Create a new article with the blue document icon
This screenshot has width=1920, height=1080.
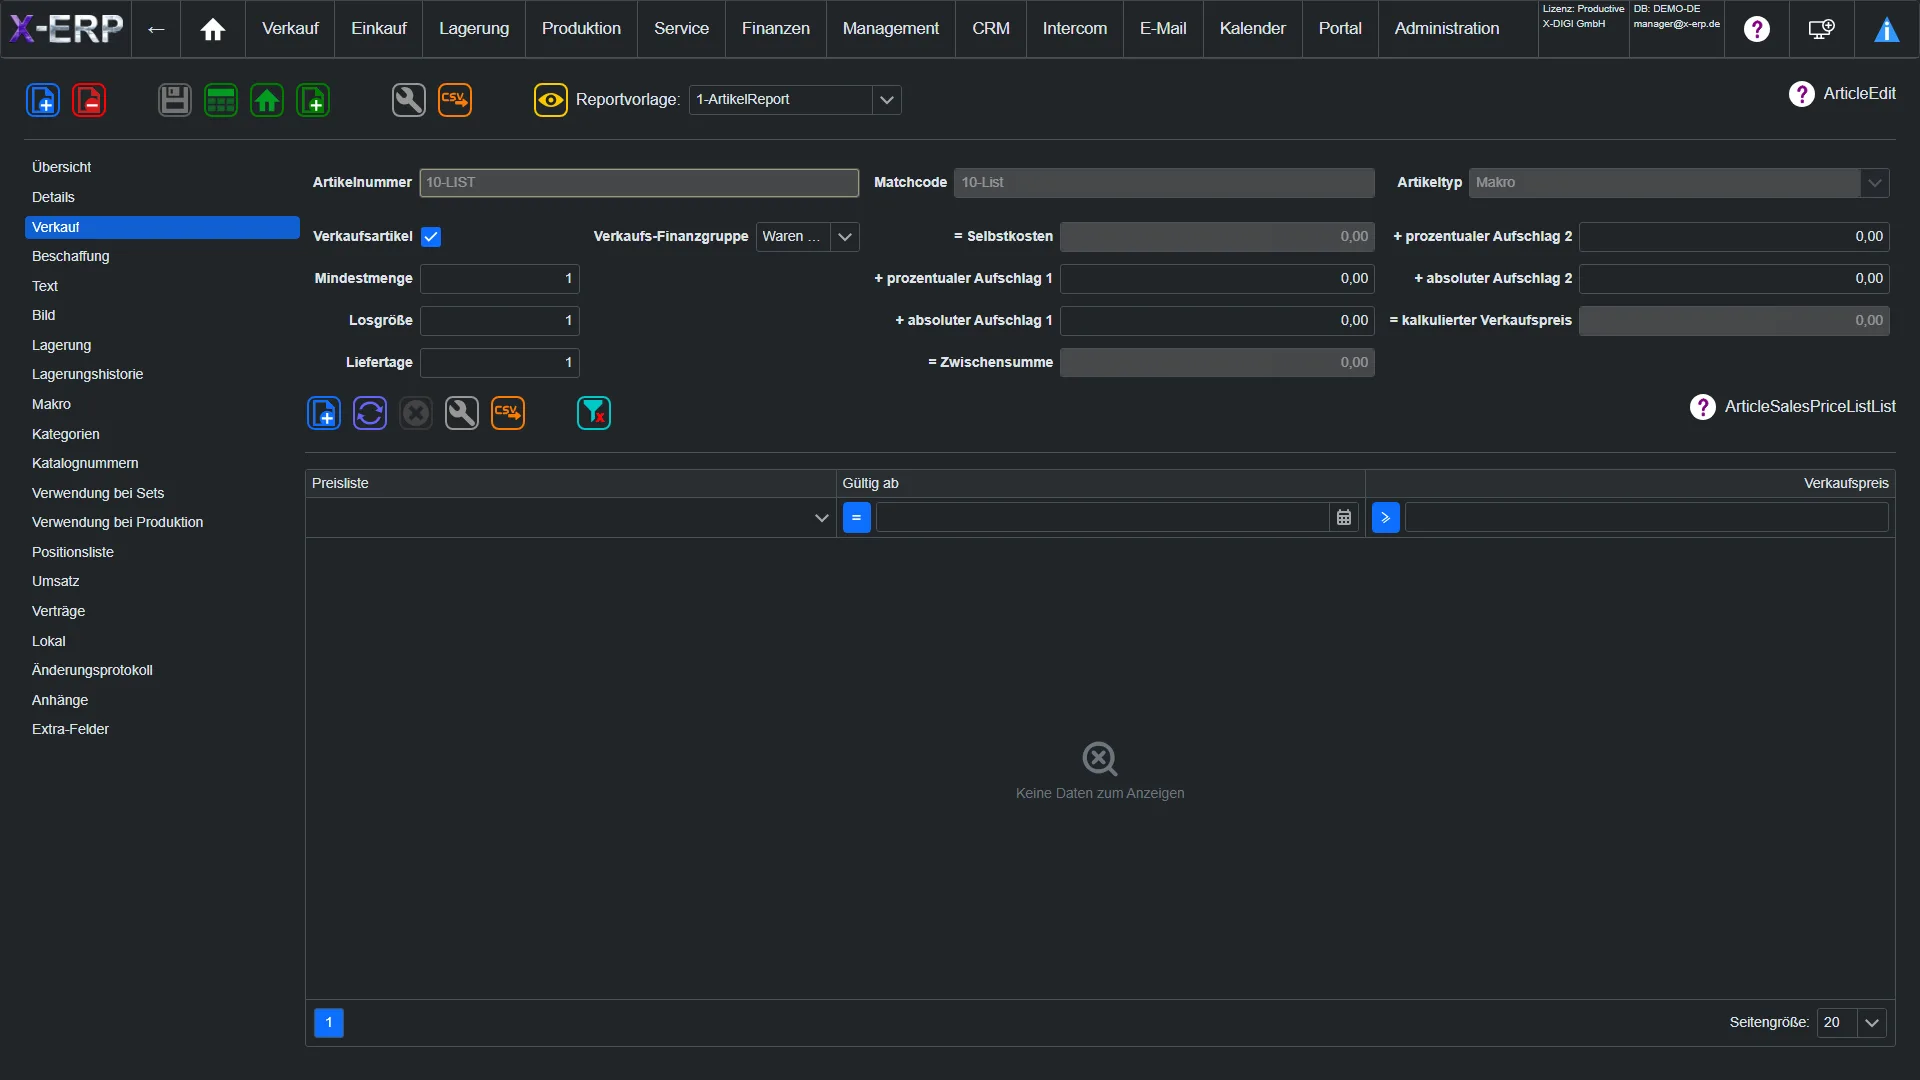coord(43,100)
